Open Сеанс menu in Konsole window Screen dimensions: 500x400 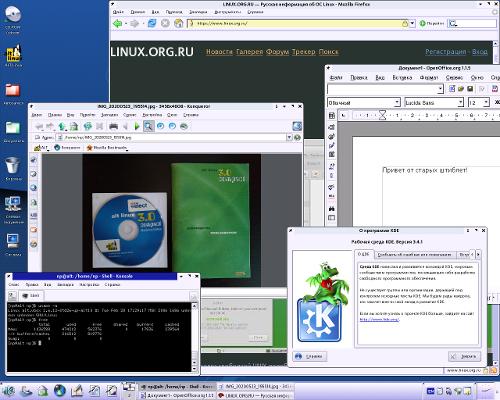tap(14, 285)
